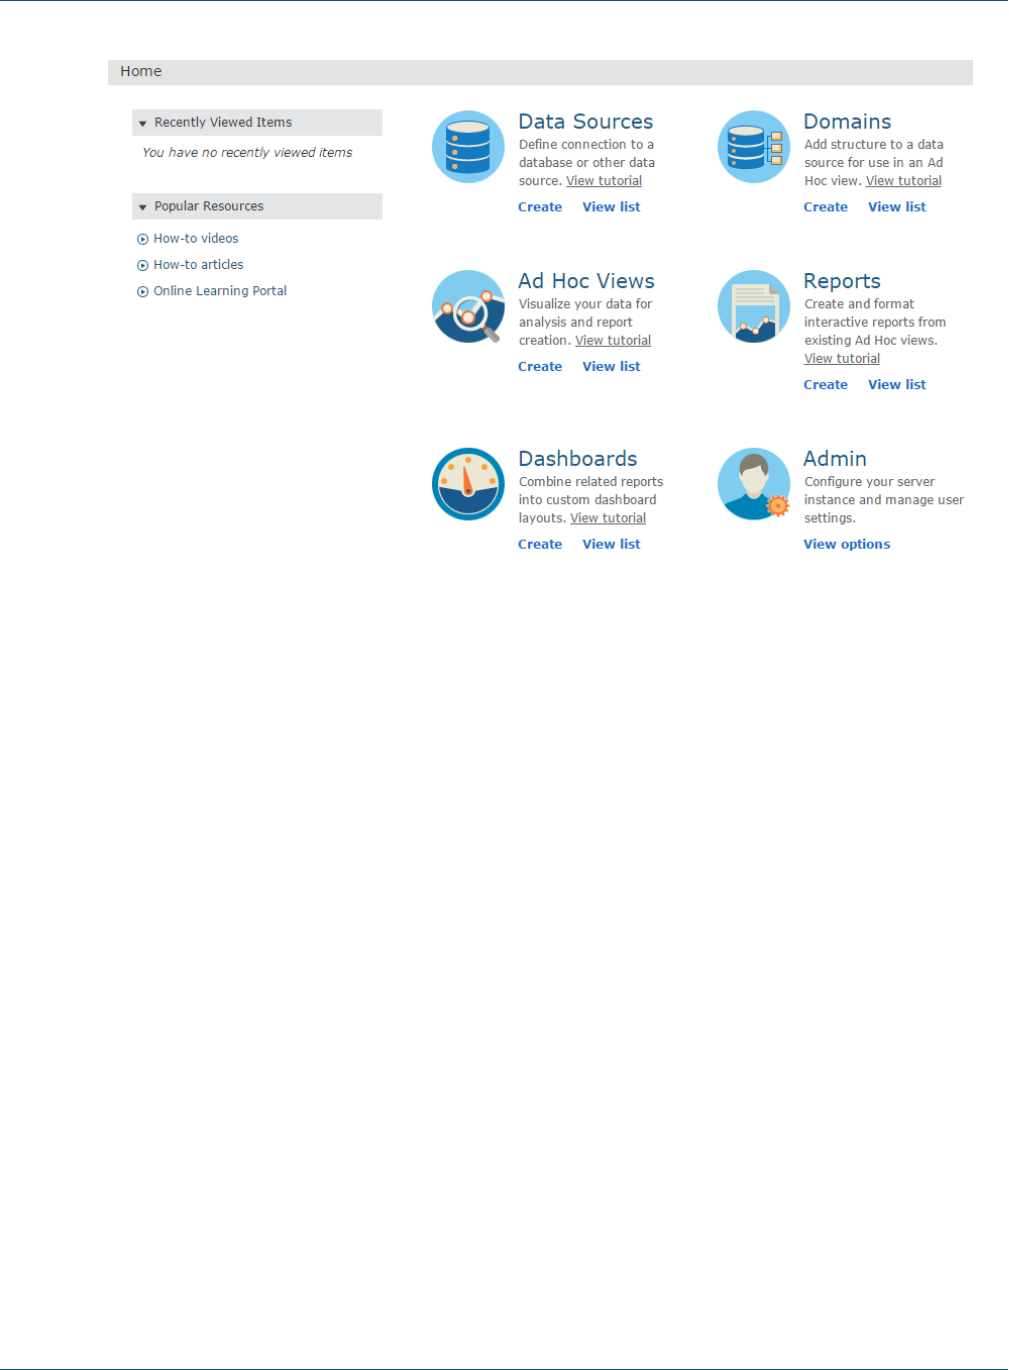Screen dimensions: 1009x1370
Task: Open the Online Learning Portal link
Action: pyautogui.click(x=220, y=290)
